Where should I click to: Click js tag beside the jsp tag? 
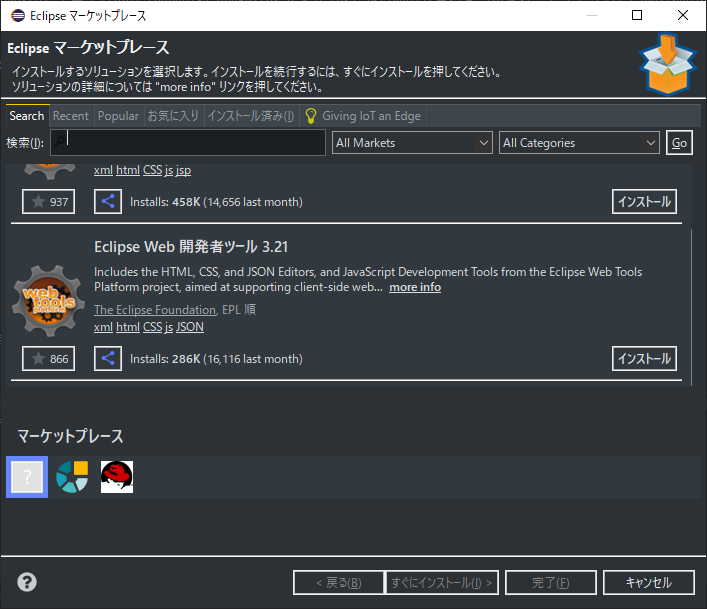[169, 170]
